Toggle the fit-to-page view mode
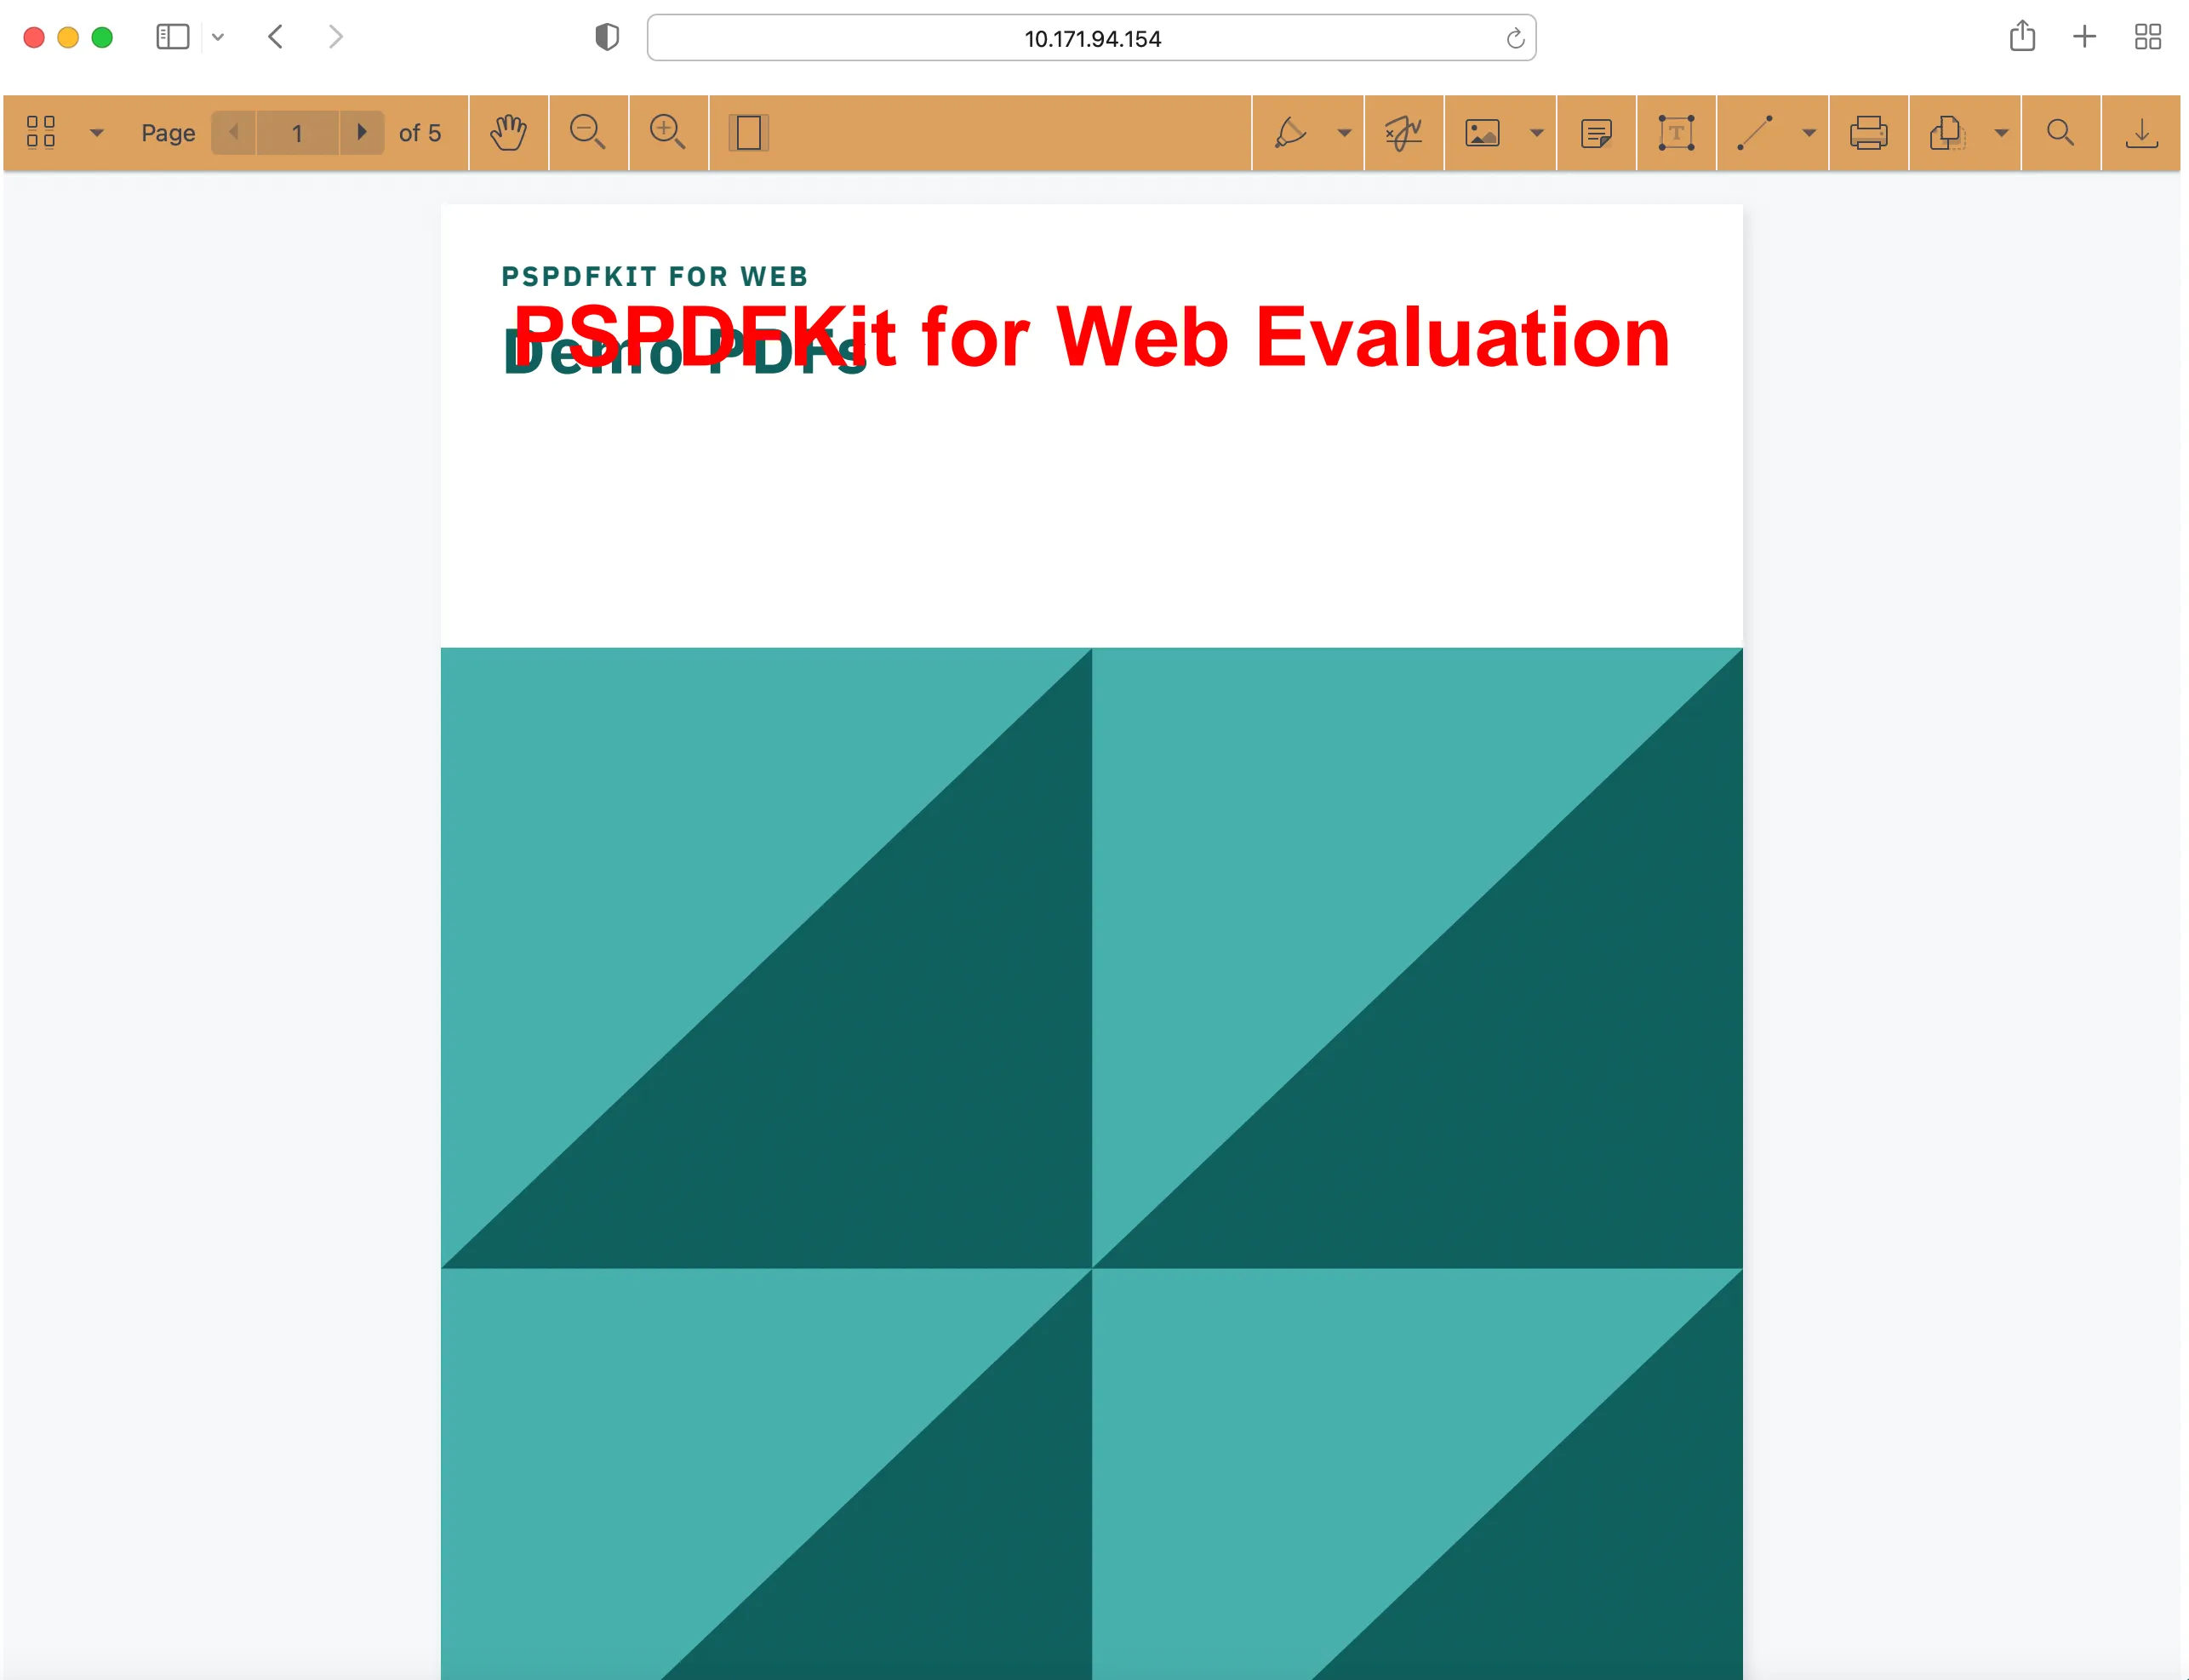 click(x=748, y=132)
